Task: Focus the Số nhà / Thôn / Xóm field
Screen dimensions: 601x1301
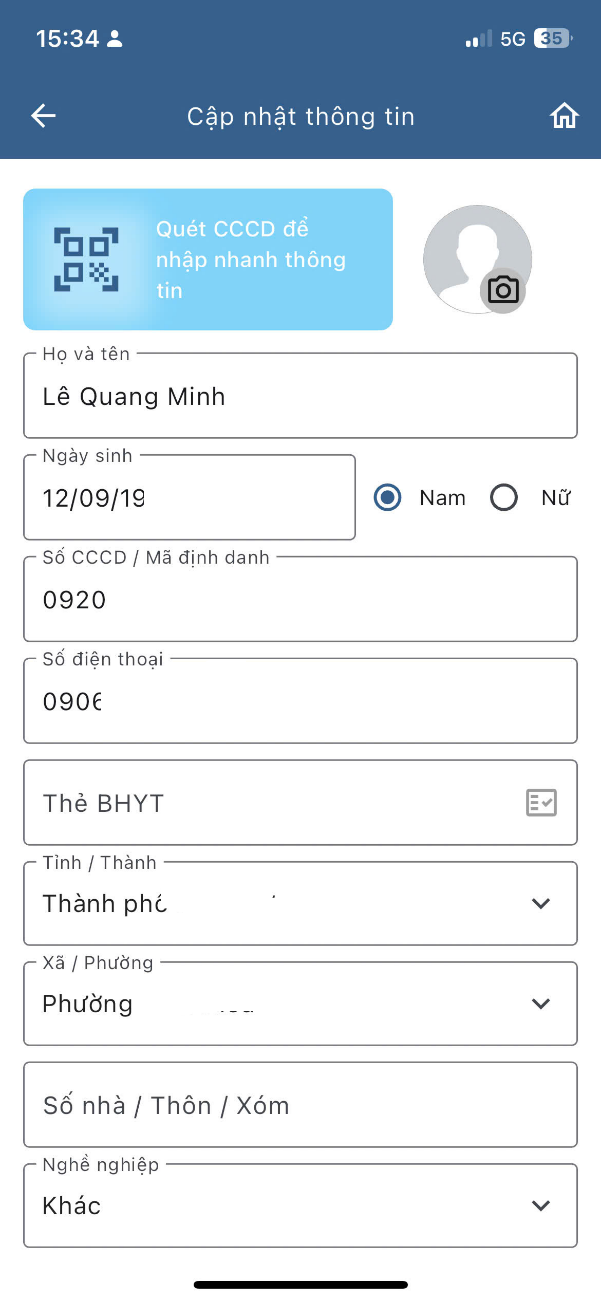Action: pyautogui.click(x=300, y=1105)
